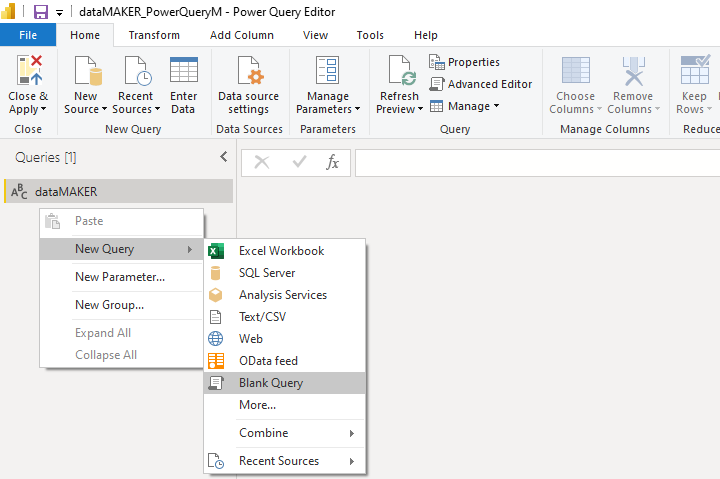Switch to the Tools tab
Image resolution: width=720 pixels, height=479 pixels.
370,35
